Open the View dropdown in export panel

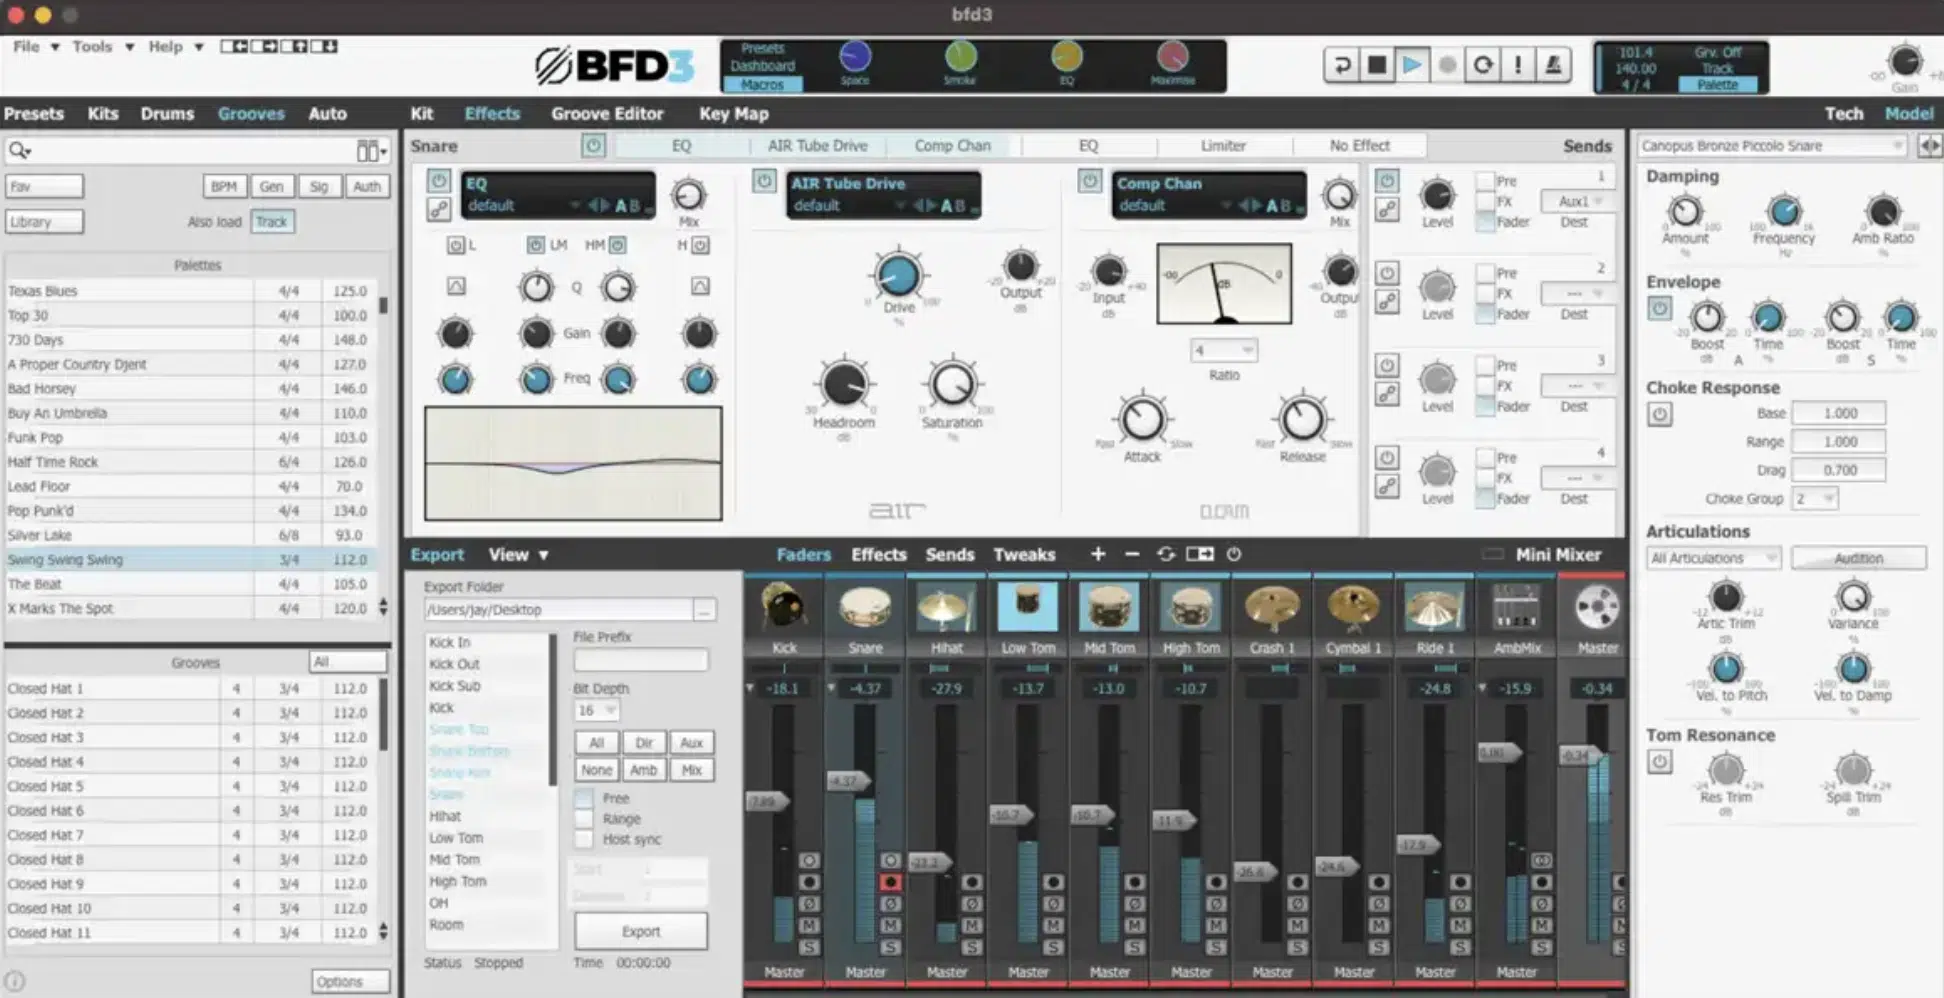[518, 554]
